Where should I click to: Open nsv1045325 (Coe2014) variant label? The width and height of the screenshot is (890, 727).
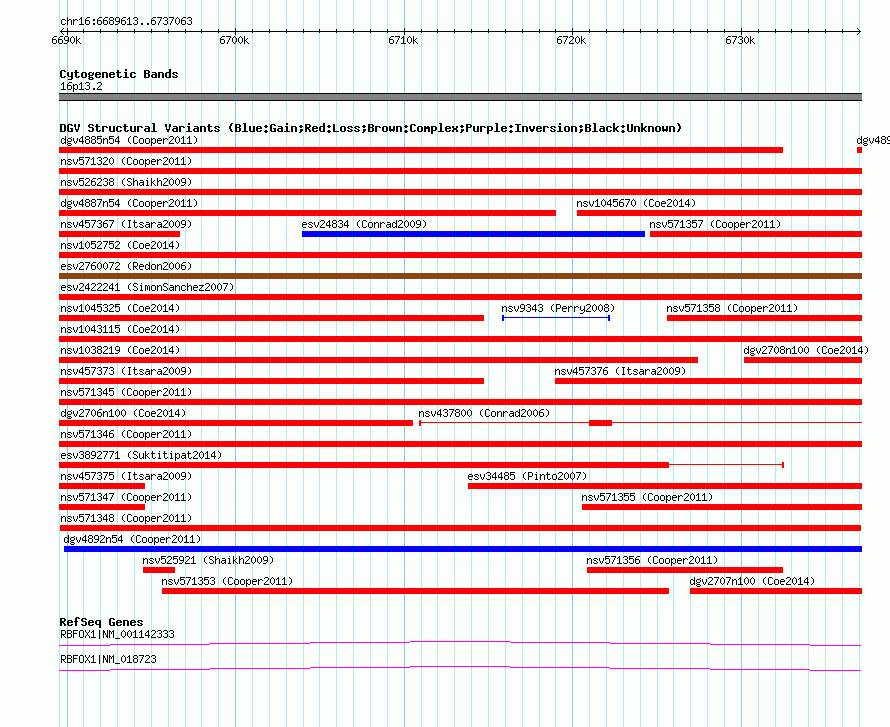pyautogui.click(x=120, y=308)
